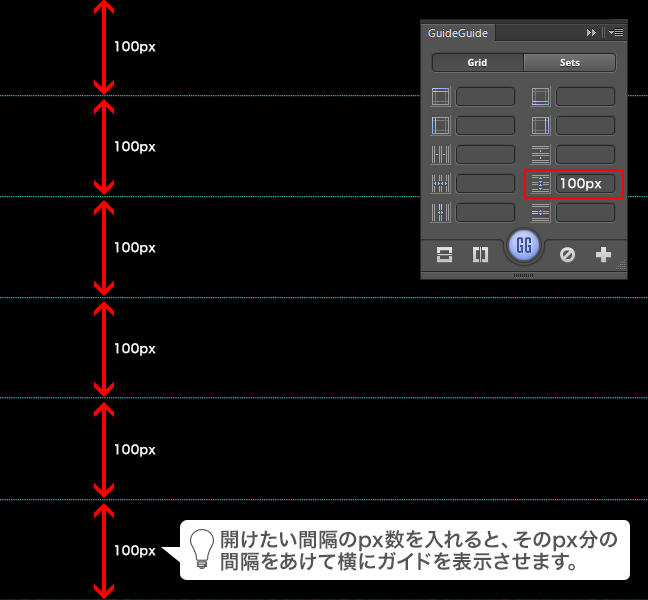
Task: Click the row gutter icon
Action: (541, 212)
